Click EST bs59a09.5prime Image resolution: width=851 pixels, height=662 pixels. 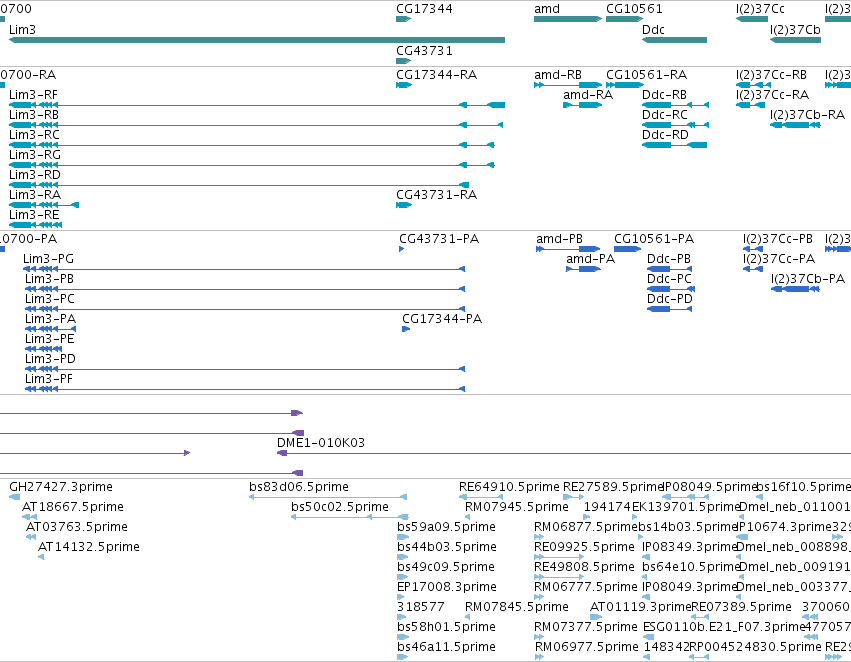tap(403, 537)
